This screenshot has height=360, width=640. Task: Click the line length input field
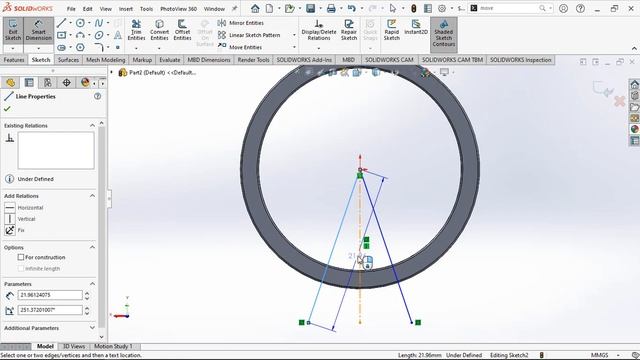coord(50,295)
